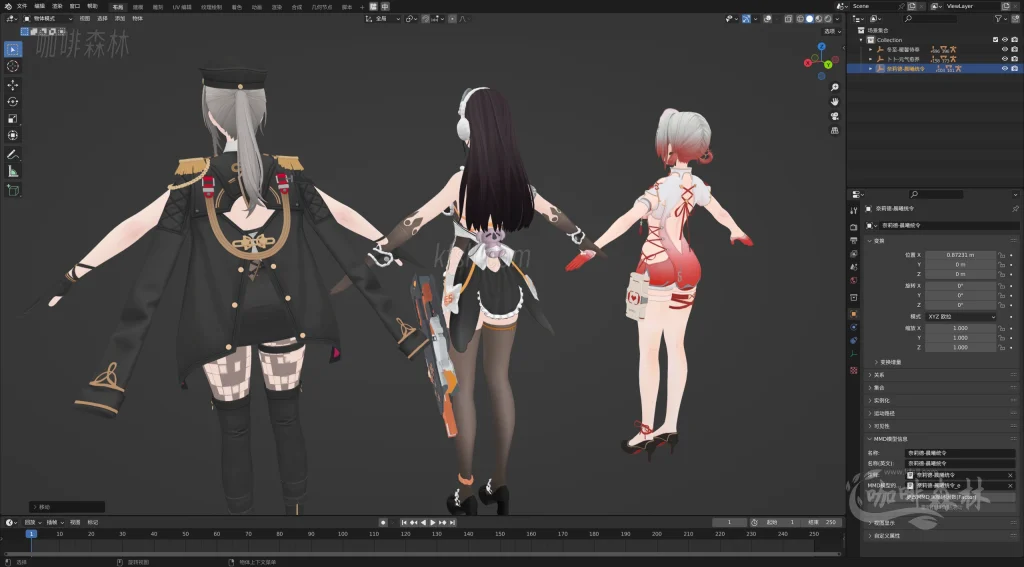Screen dimensions: 1024x567
Task: Click the green Y axis on gizmo
Action: (827, 65)
